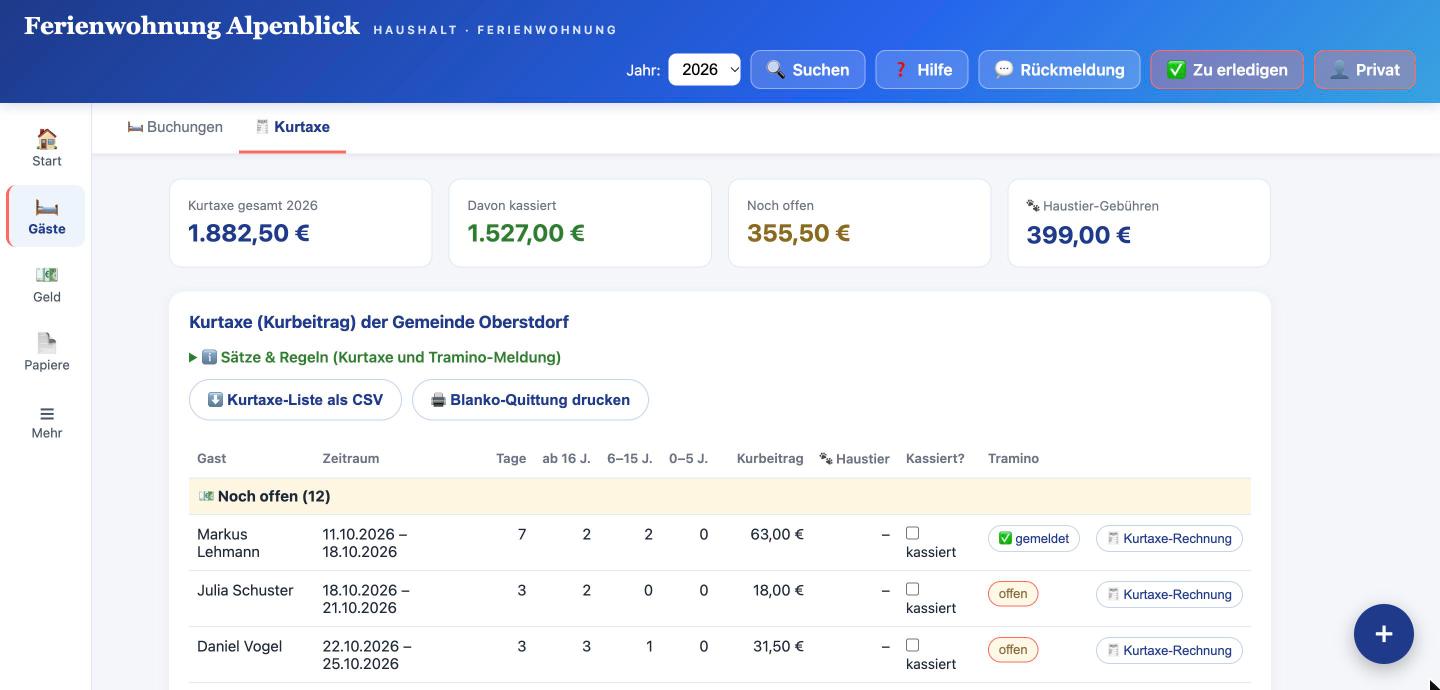Open the Mehr menu
Viewport: 1440px width, 690px height.
pyautogui.click(x=46, y=420)
